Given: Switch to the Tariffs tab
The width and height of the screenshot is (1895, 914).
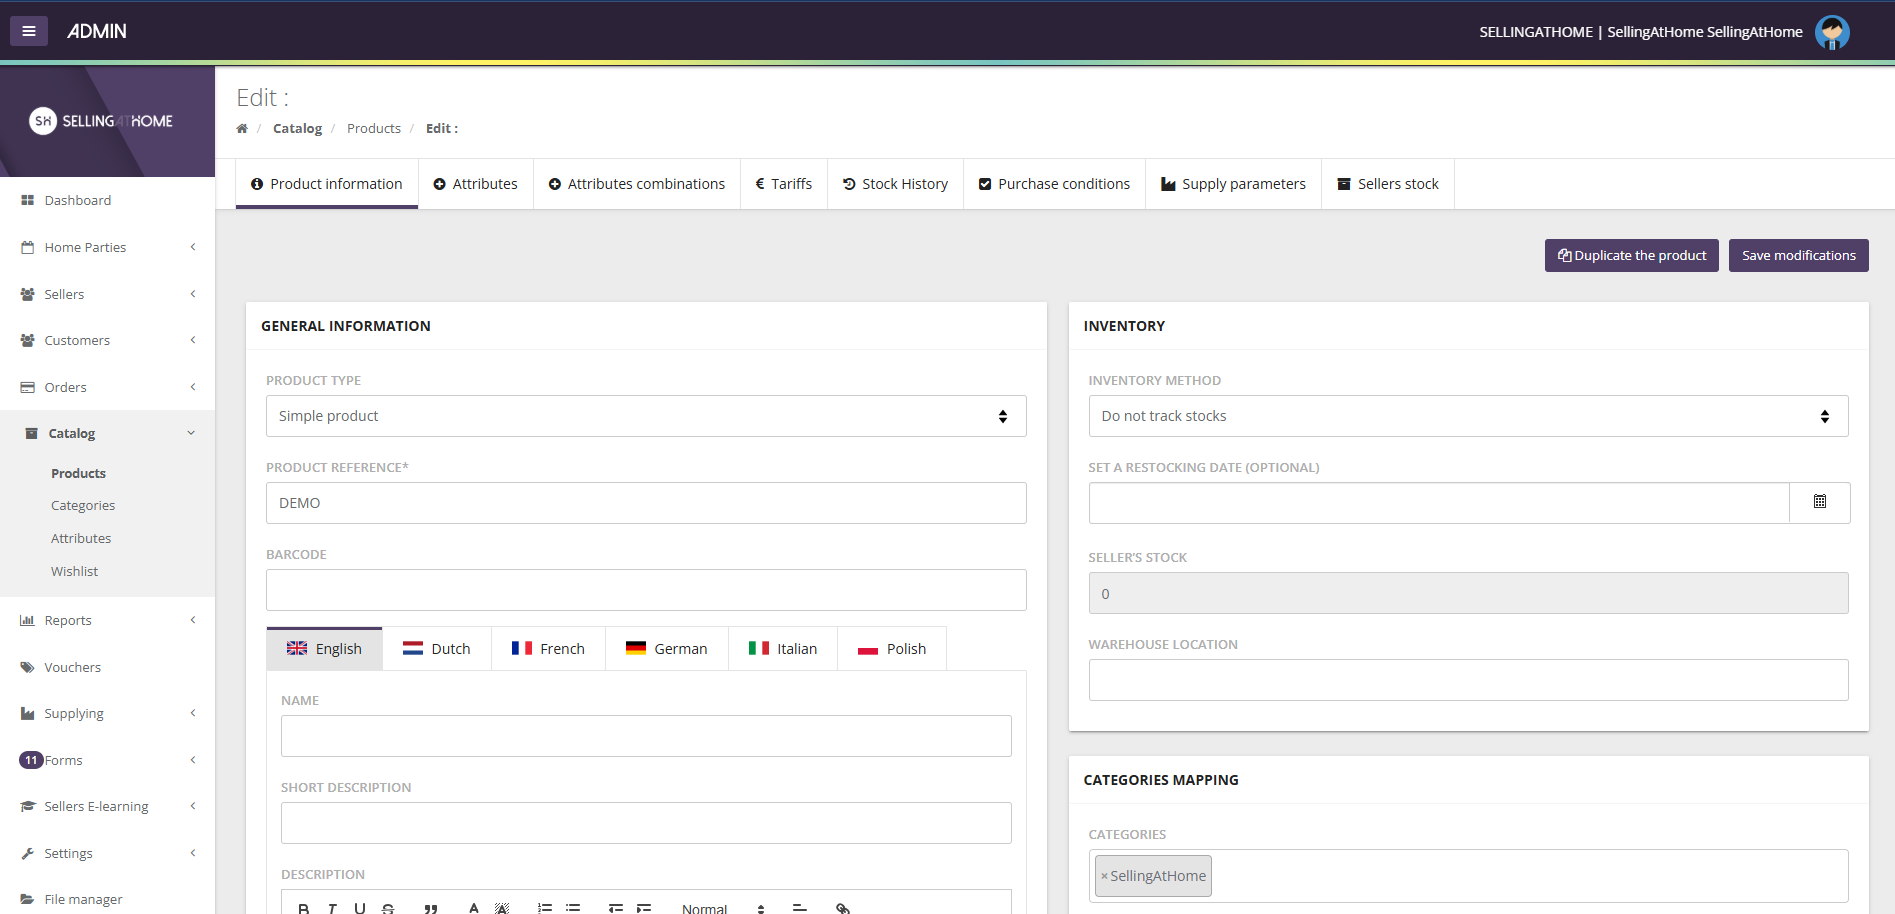Looking at the screenshot, I should 783,184.
